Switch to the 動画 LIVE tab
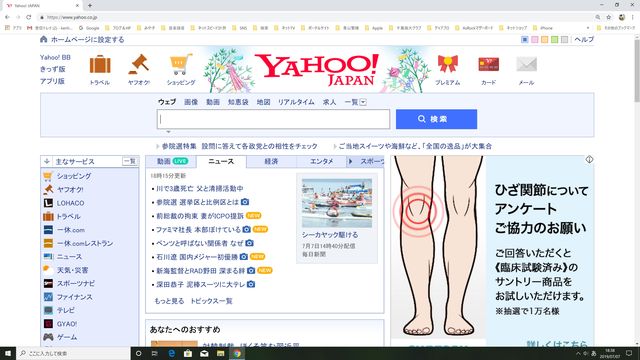The image size is (640, 360). click(171, 162)
